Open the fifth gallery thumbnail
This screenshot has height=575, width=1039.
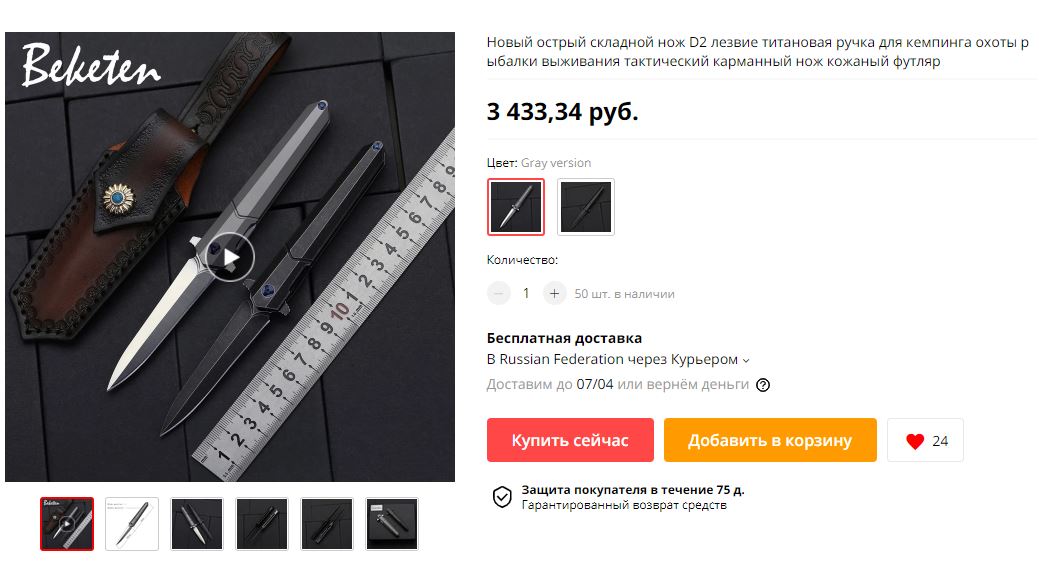[327, 524]
